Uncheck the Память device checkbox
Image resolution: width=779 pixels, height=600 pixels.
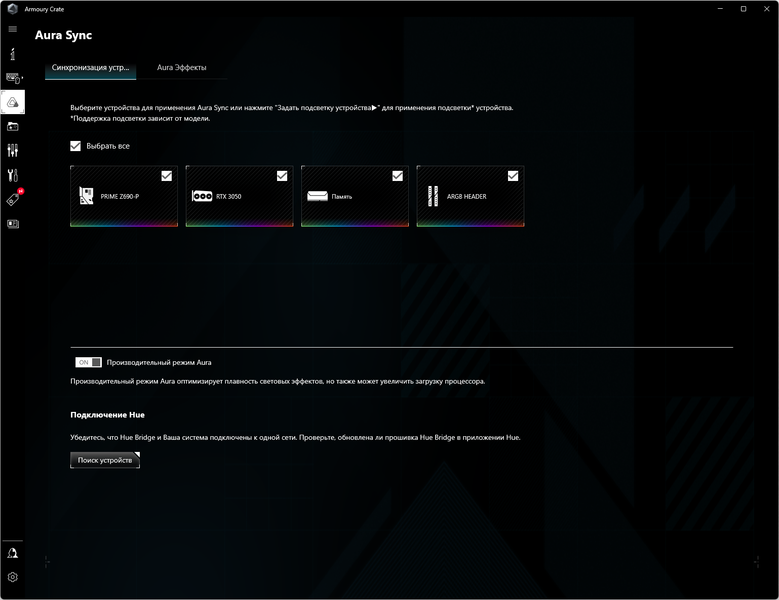coord(397,176)
